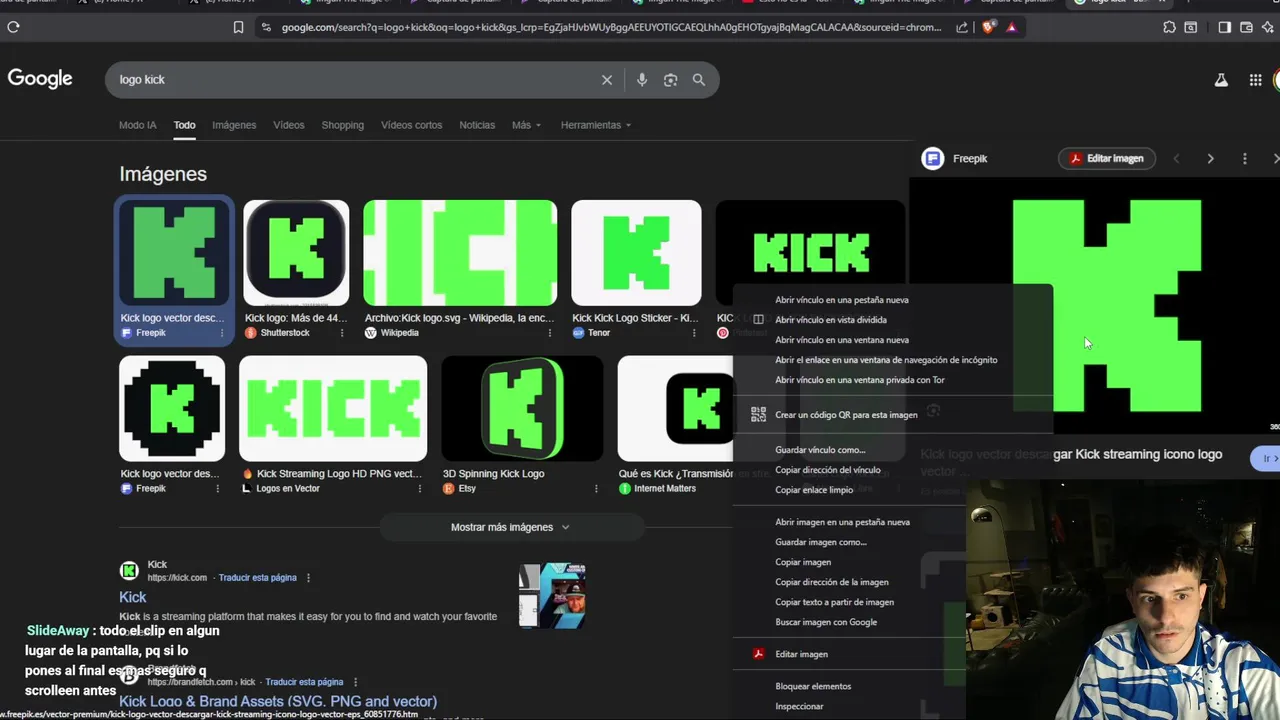Open the Brave Wallet icon

coord(1246,27)
